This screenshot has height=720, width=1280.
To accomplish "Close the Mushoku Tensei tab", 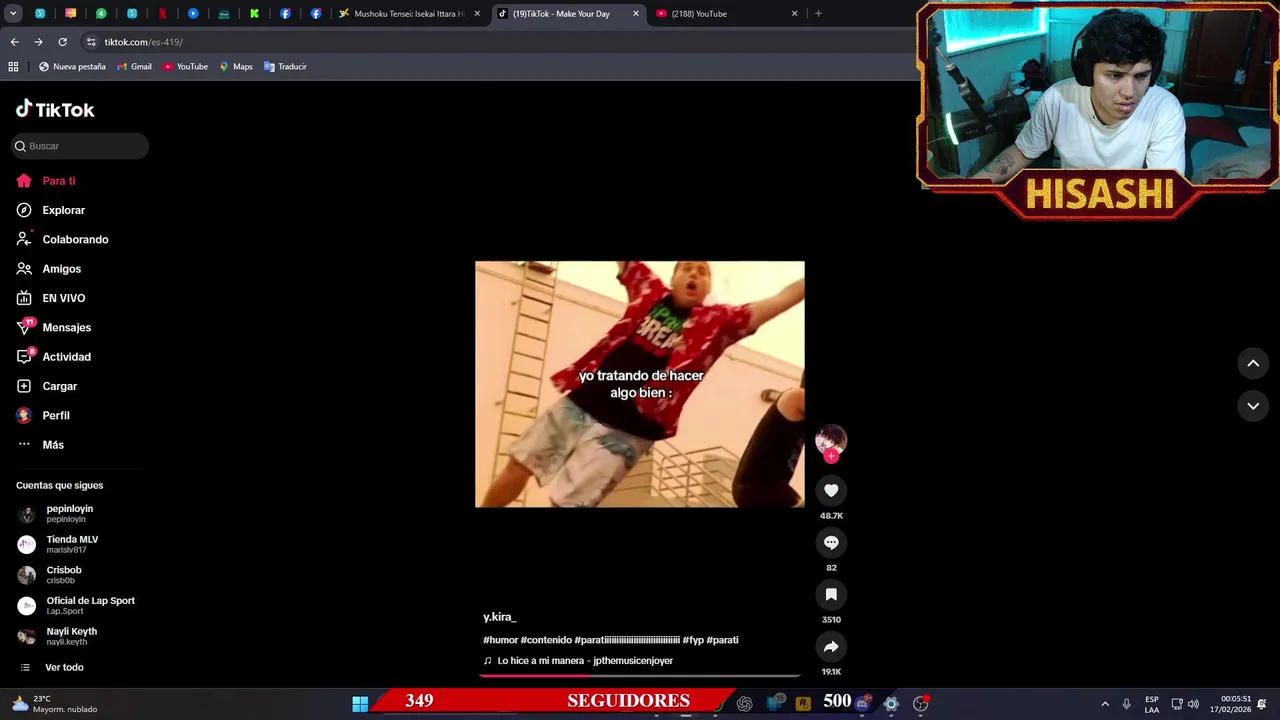I will tap(477, 14).
